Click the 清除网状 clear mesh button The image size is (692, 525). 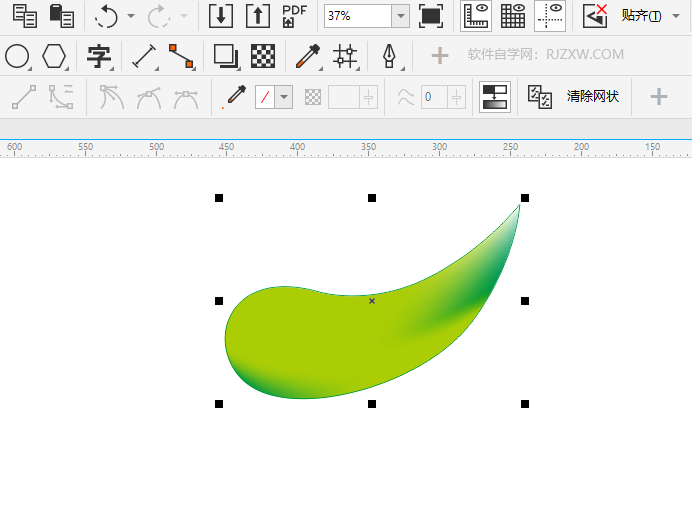pos(592,97)
